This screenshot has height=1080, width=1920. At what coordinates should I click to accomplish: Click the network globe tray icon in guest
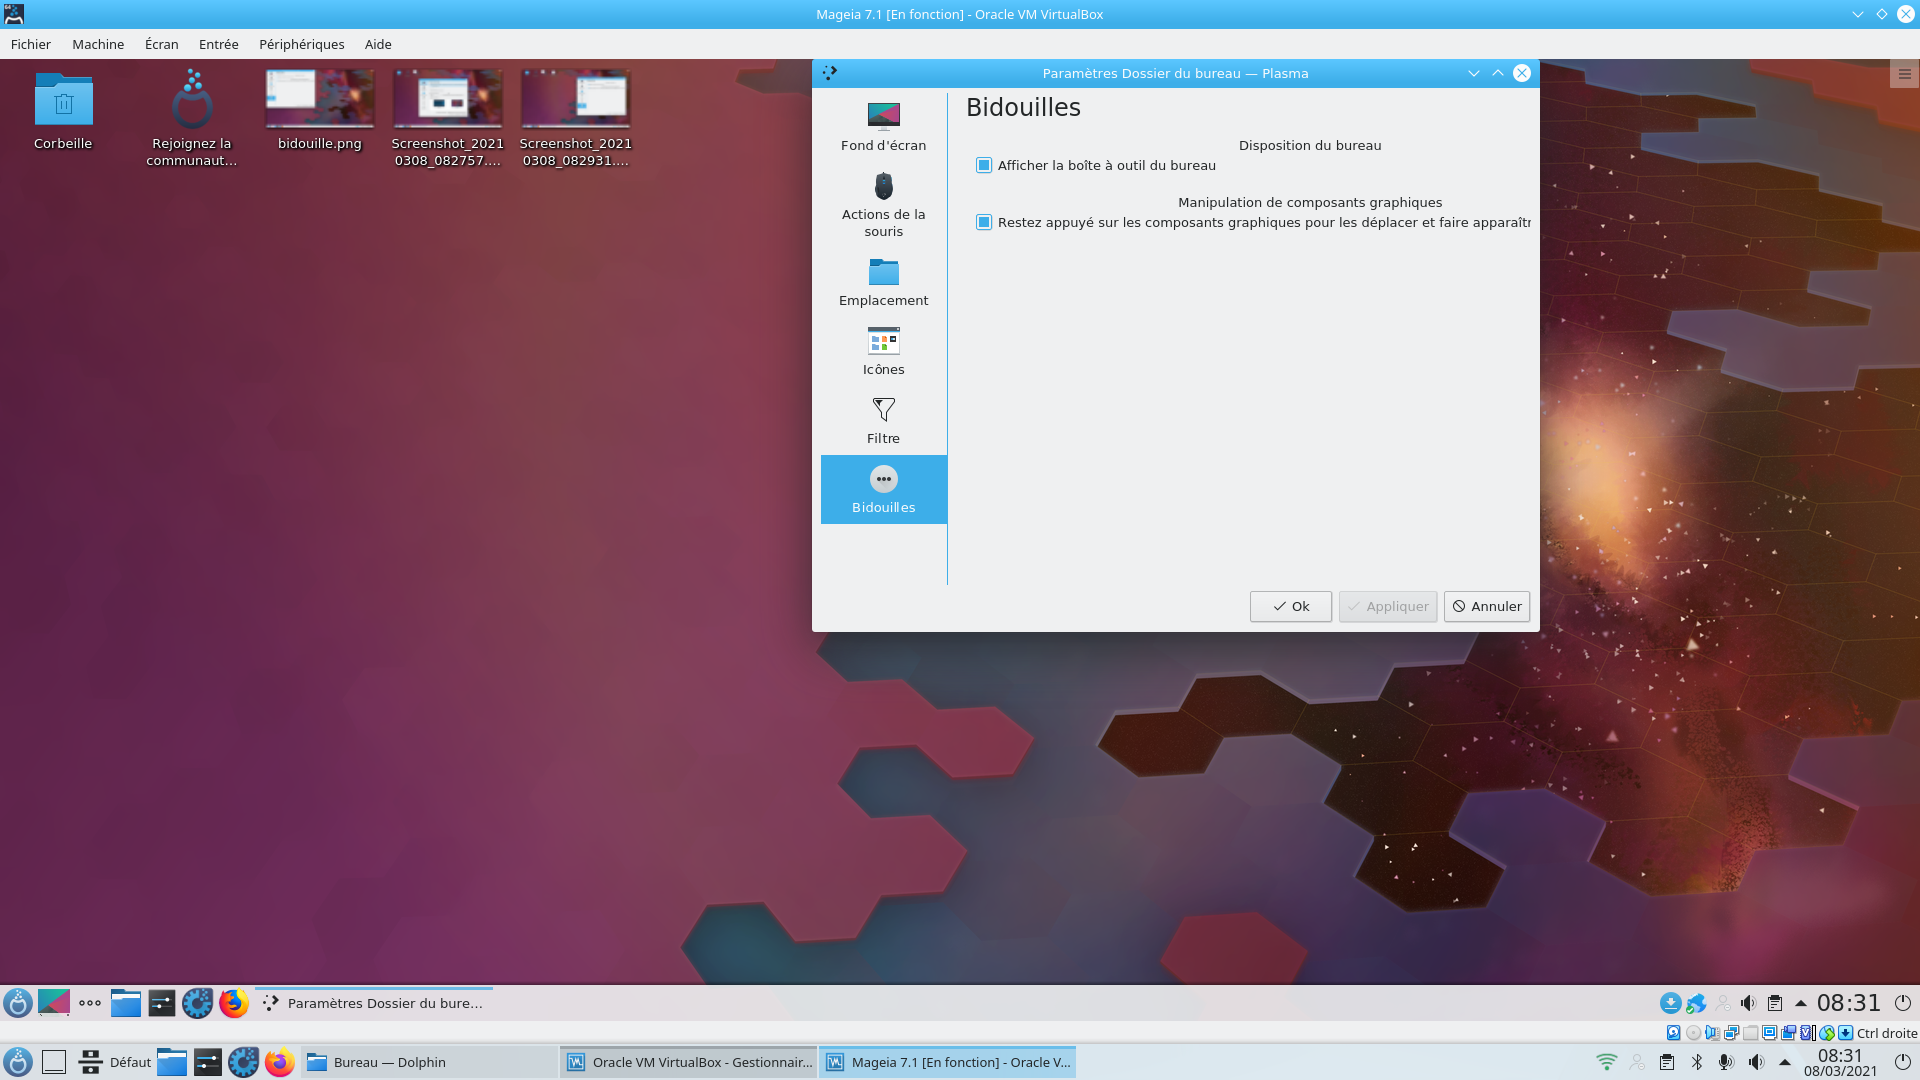pyautogui.click(x=1696, y=1003)
